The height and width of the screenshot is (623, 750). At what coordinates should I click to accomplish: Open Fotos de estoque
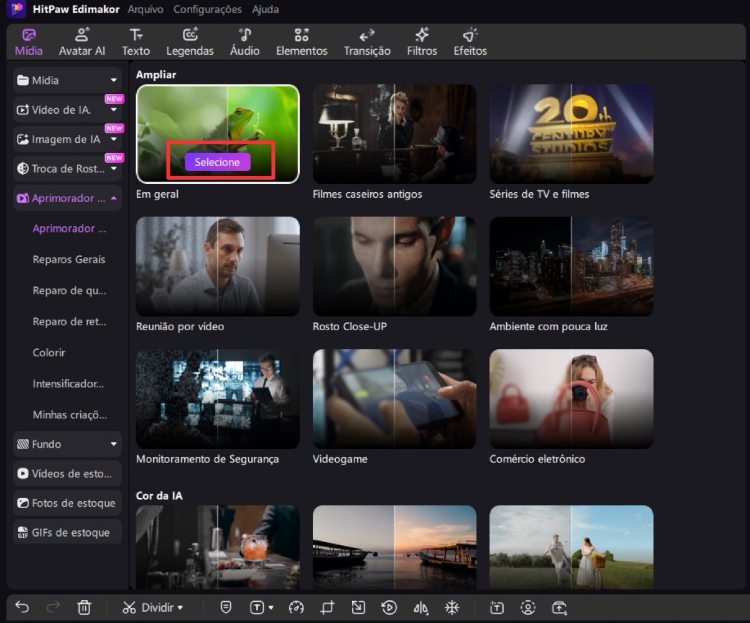67,503
